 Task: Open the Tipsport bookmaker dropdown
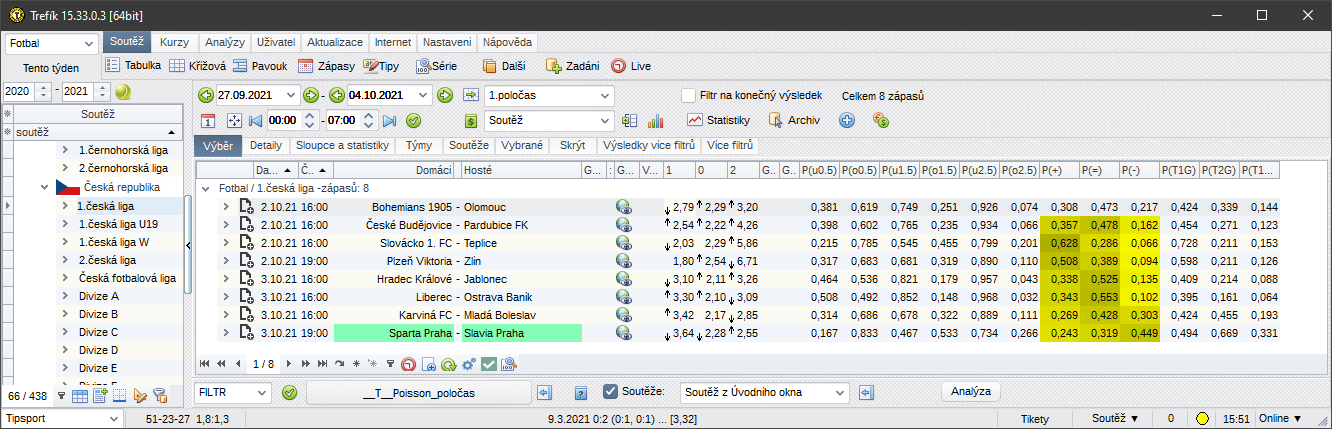tap(64, 418)
